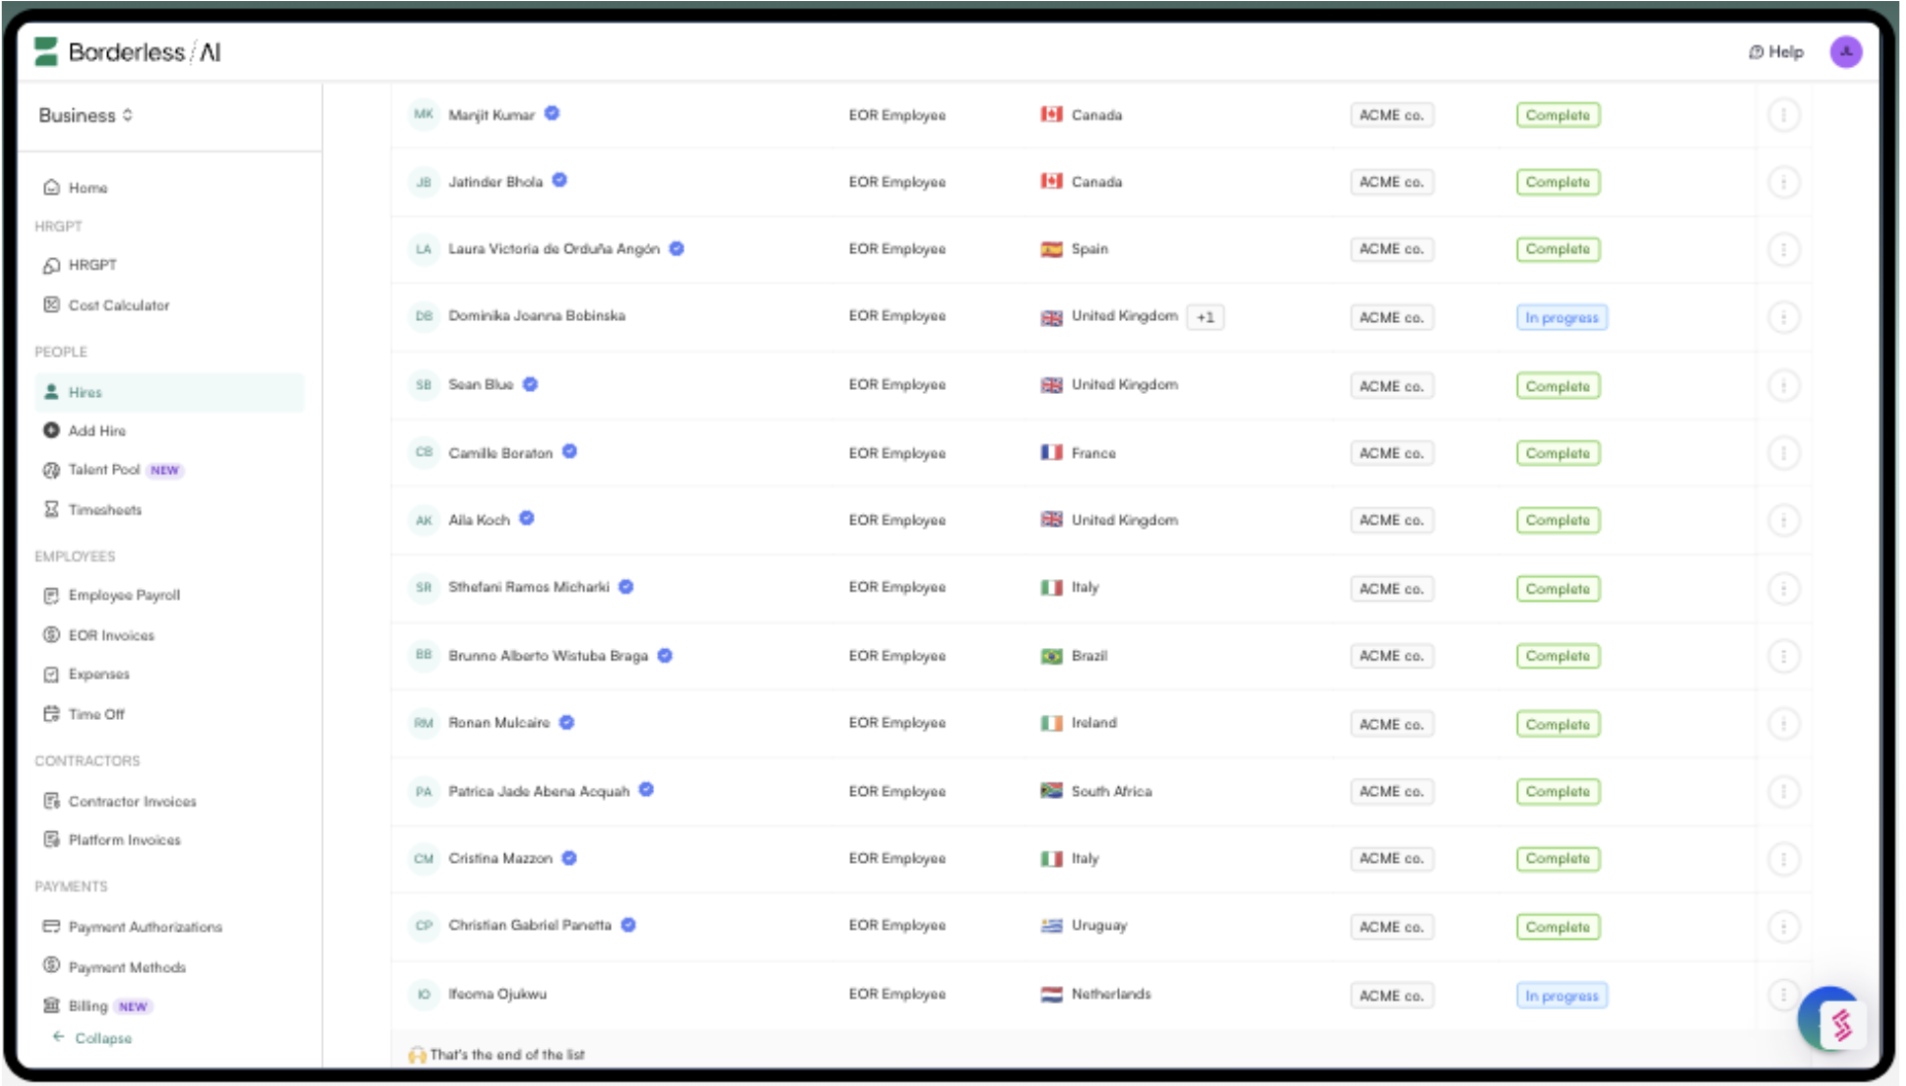Click the In progress status for Dominika
The image size is (1906, 1086).
pyautogui.click(x=1561, y=318)
